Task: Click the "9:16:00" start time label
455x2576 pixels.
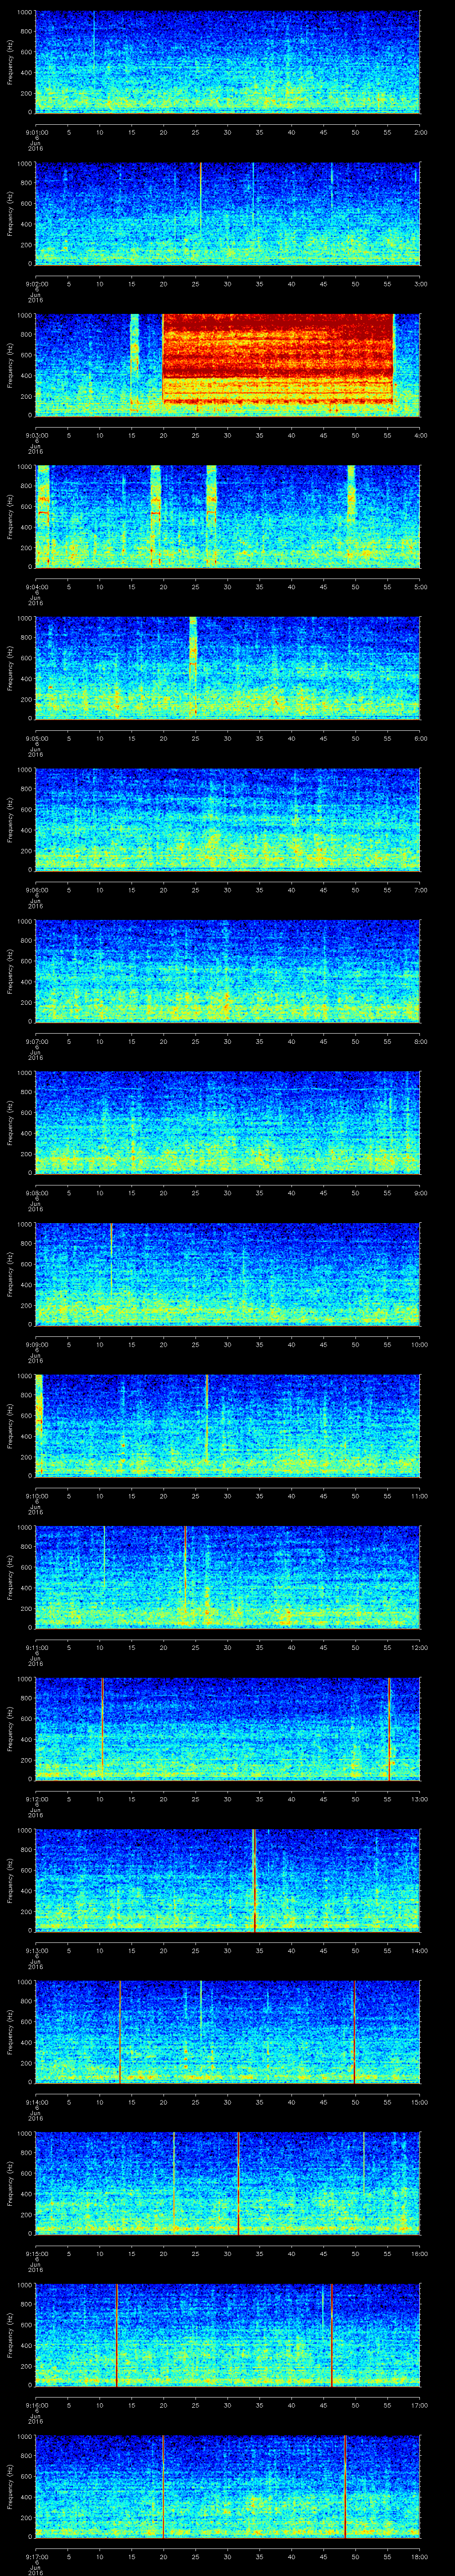Action: [x=37, y=2404]
